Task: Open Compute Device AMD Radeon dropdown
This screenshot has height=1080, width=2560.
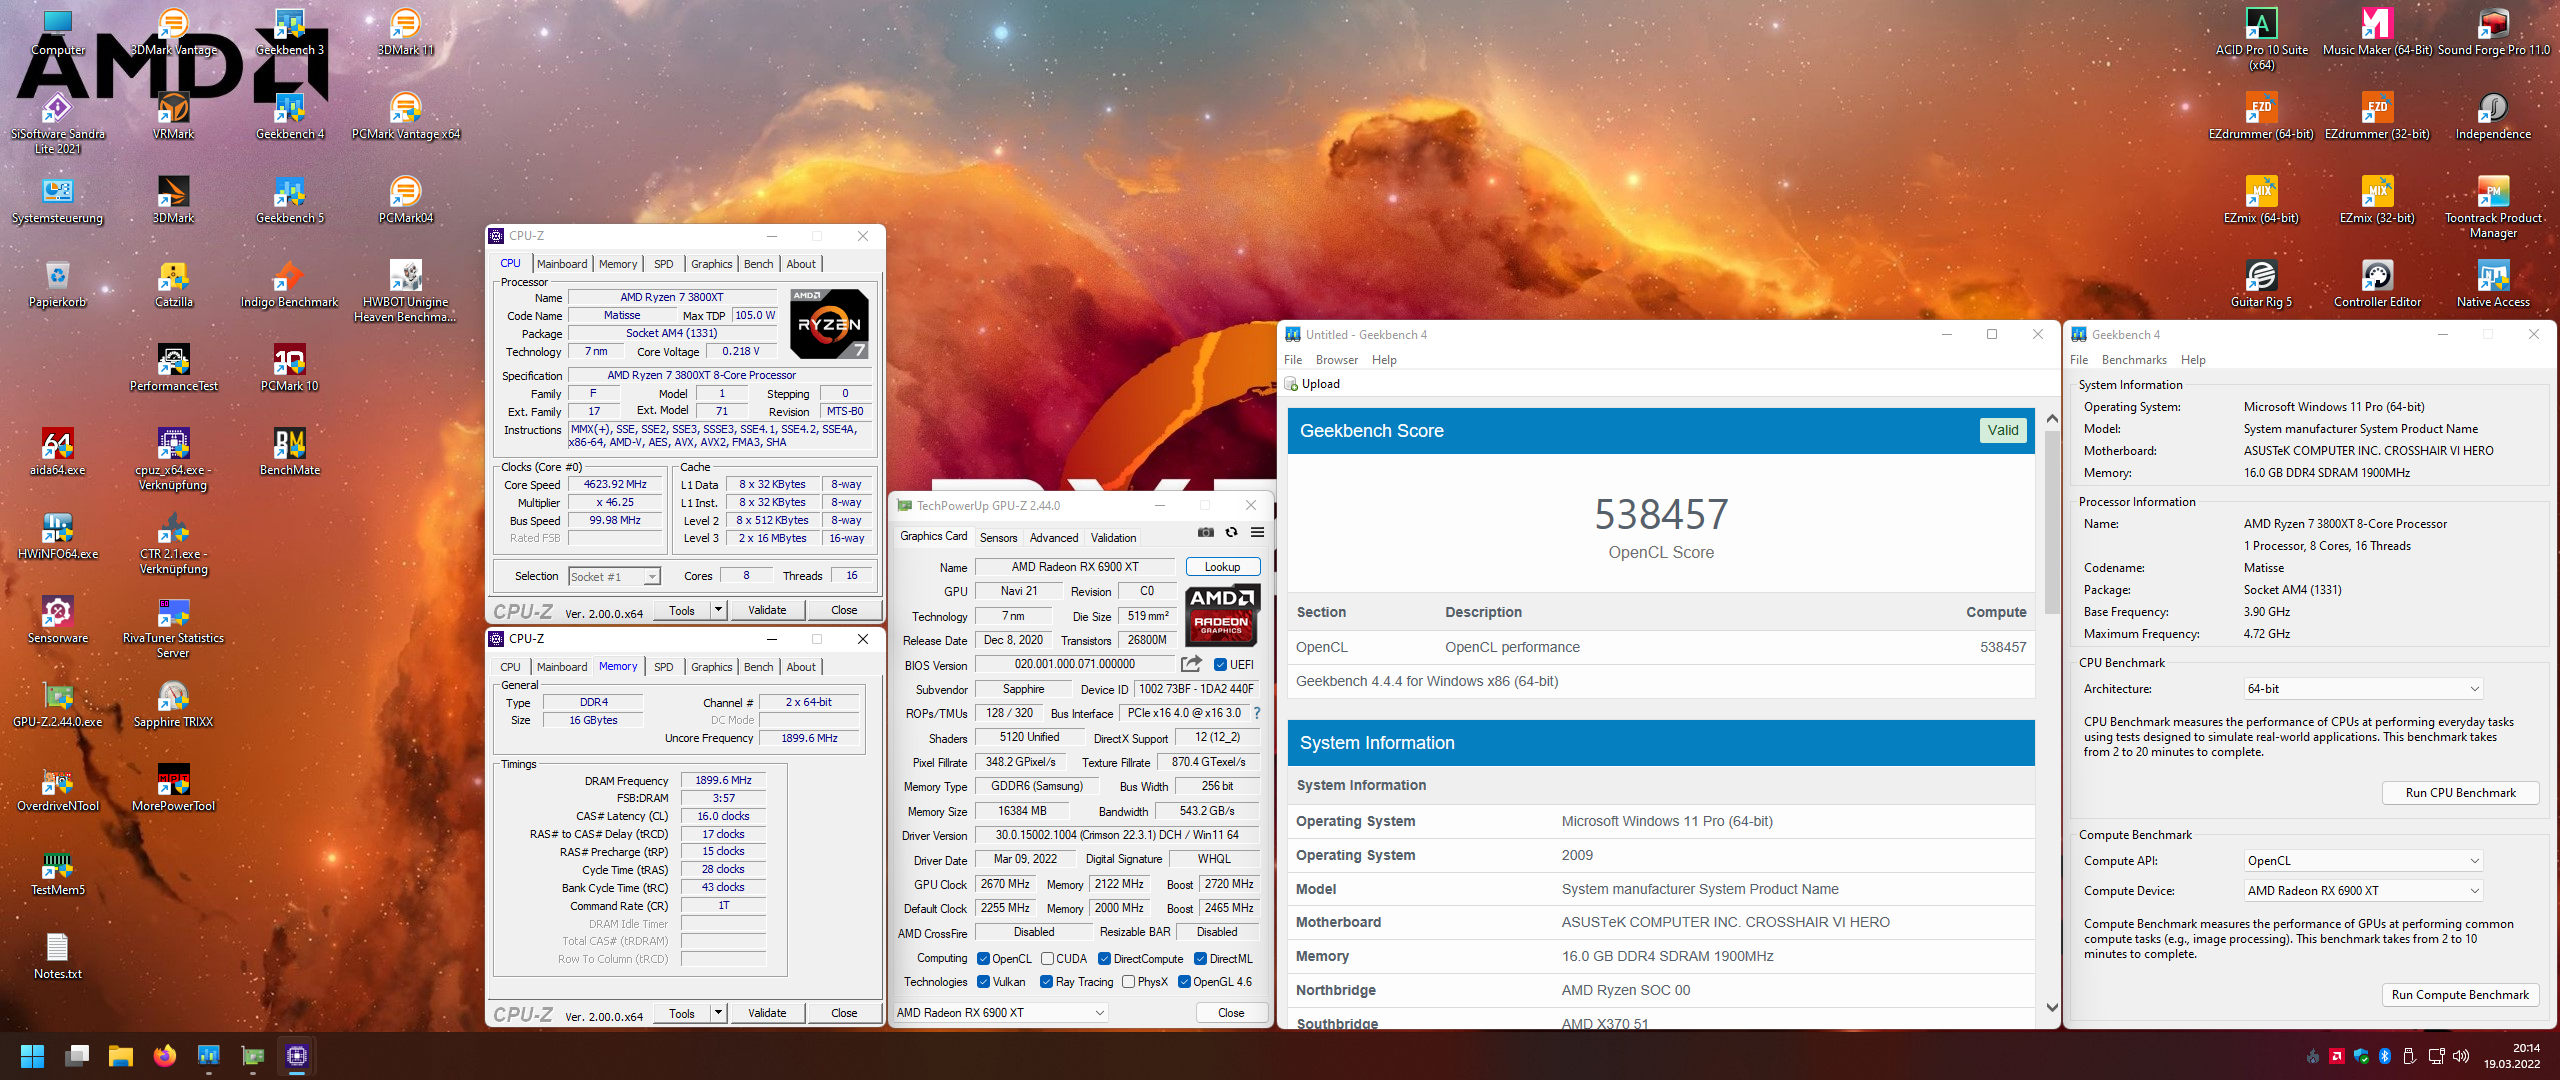Action: (2363, 891)
